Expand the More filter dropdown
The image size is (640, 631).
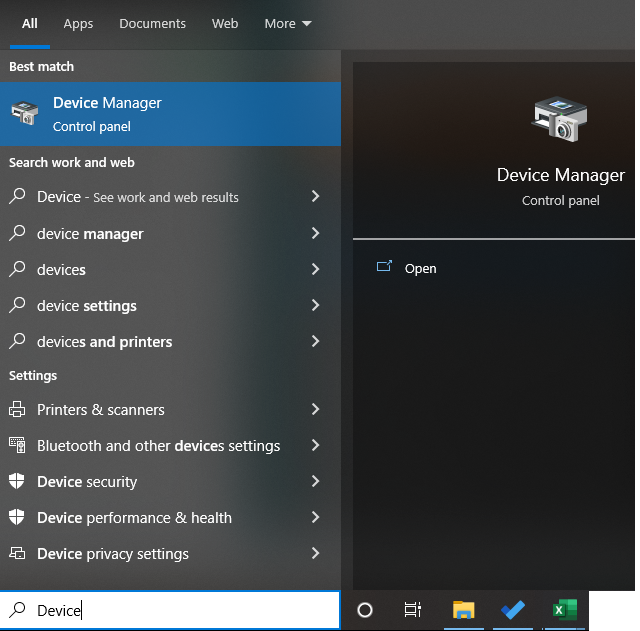coord(288,24)
